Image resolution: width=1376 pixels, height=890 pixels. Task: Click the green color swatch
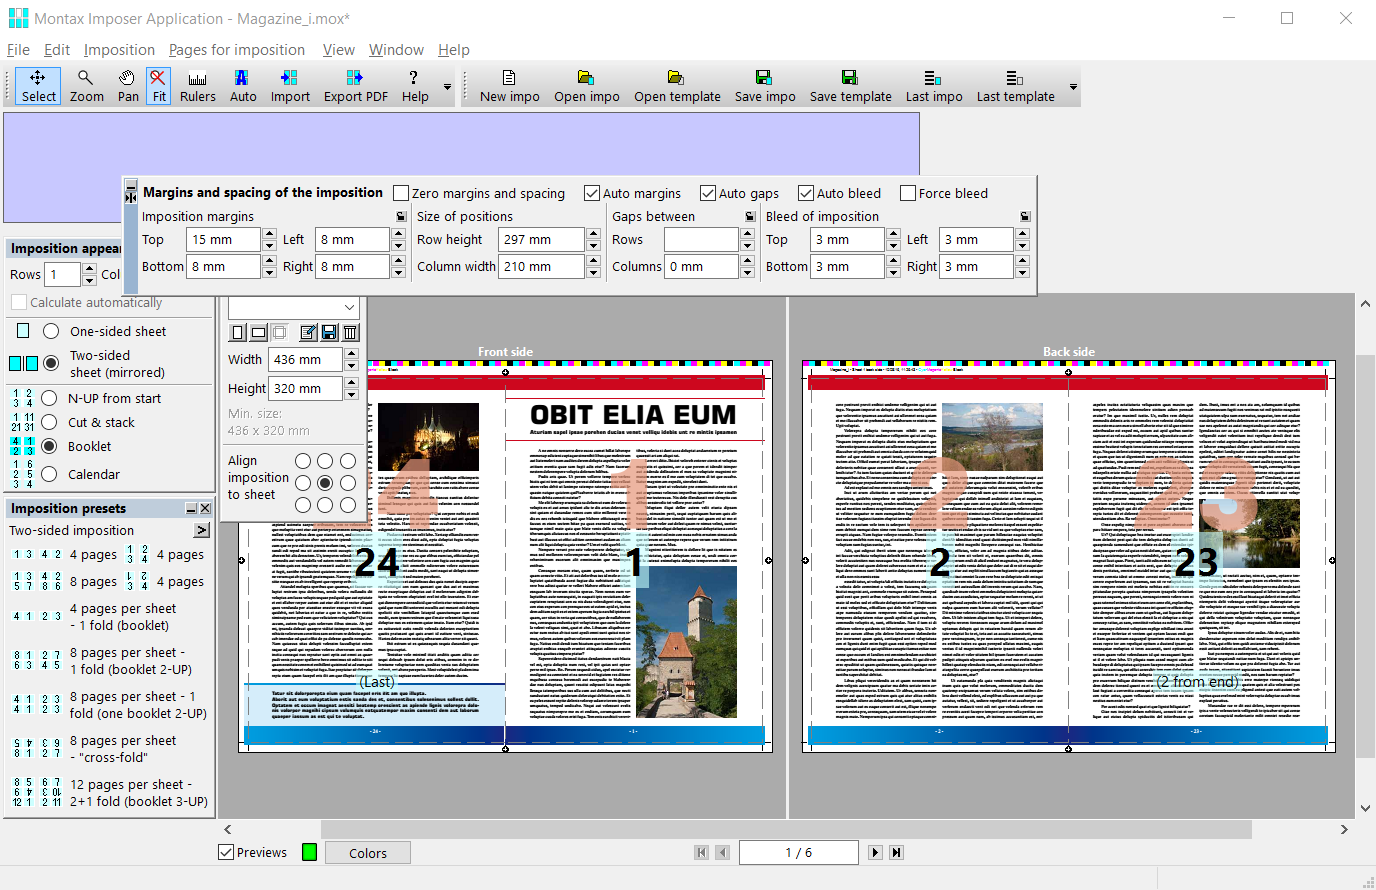[309, 852]
